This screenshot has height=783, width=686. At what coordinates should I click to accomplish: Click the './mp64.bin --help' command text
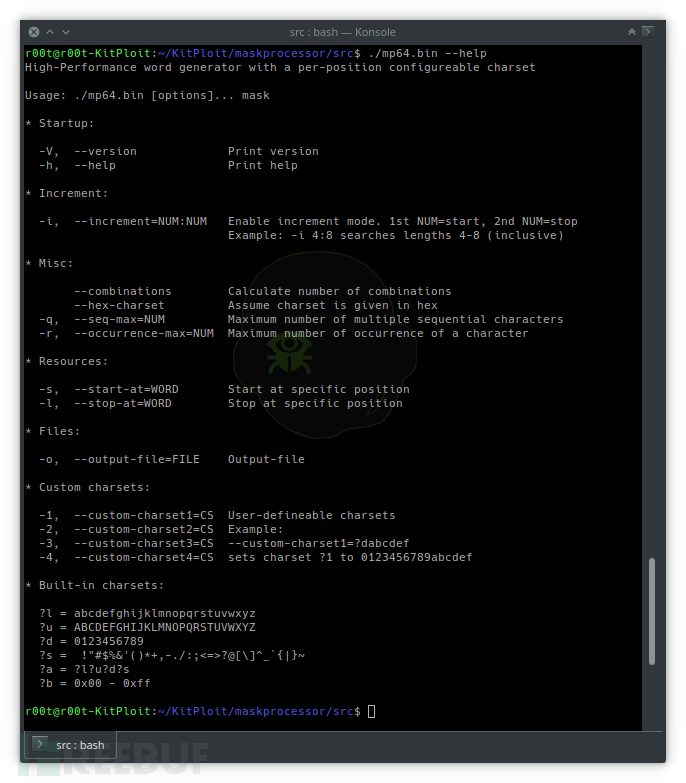(x=427, y=53)
